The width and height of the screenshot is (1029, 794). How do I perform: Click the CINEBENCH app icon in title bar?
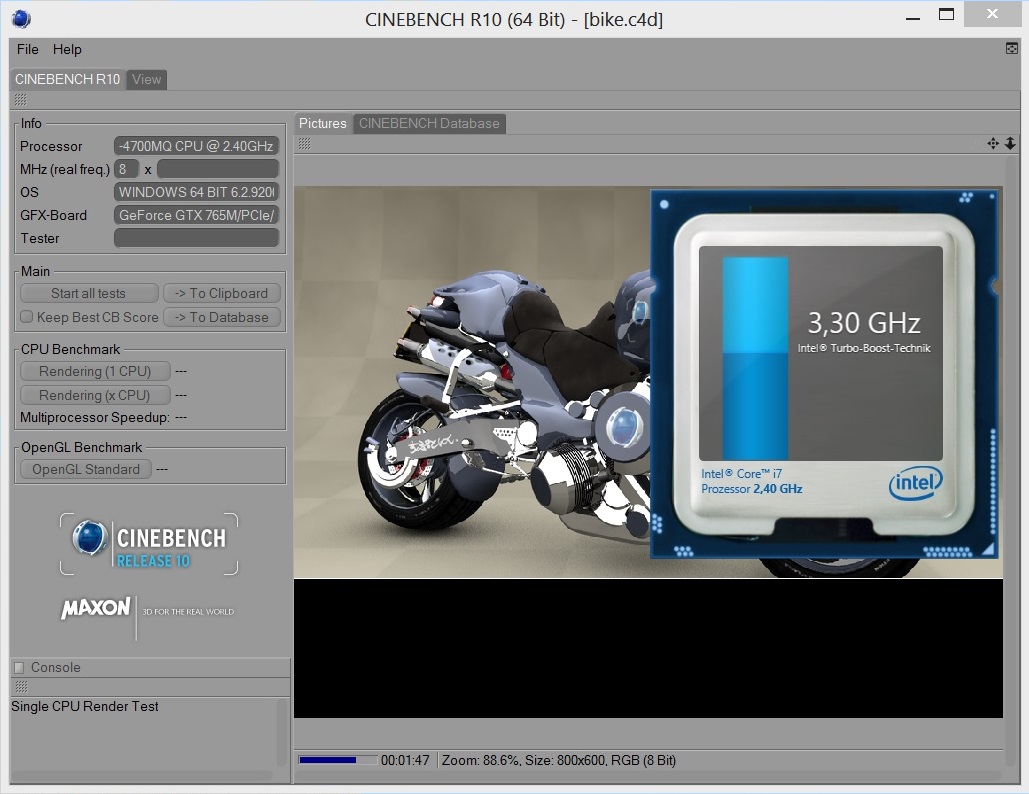coord(21,19)
